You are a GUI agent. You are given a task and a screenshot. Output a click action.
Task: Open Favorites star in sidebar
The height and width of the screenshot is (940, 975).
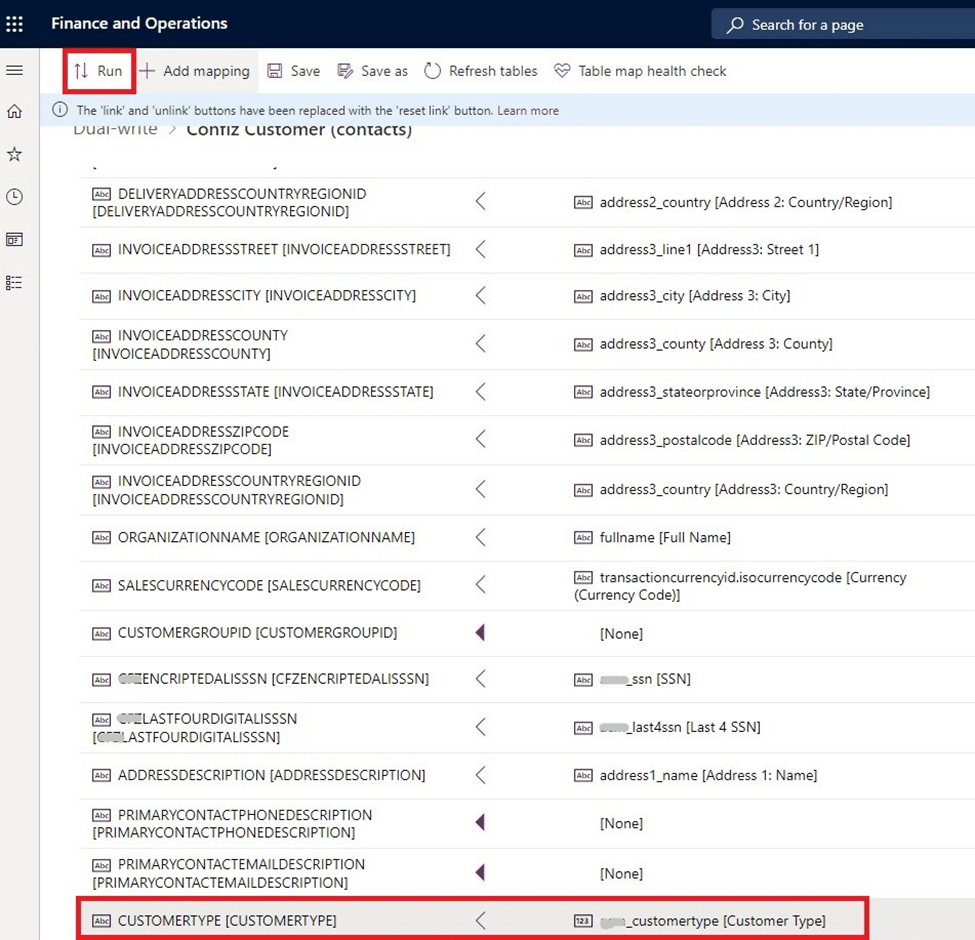click(14, 154)
